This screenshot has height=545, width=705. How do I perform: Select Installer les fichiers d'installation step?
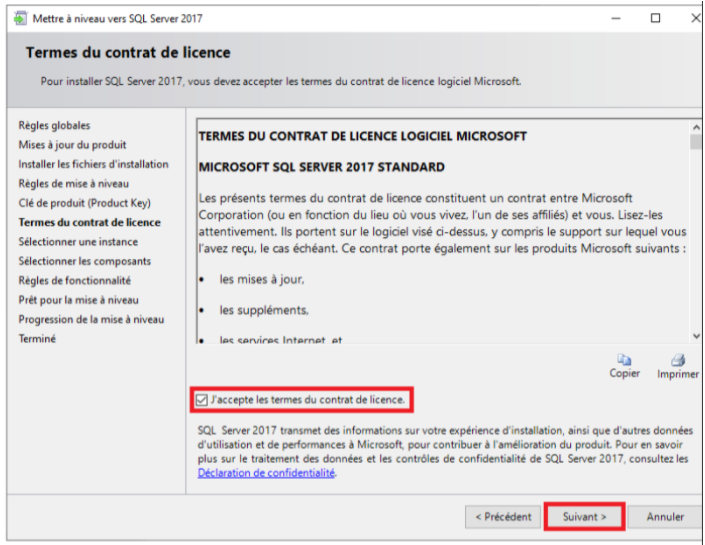[94, 164]
